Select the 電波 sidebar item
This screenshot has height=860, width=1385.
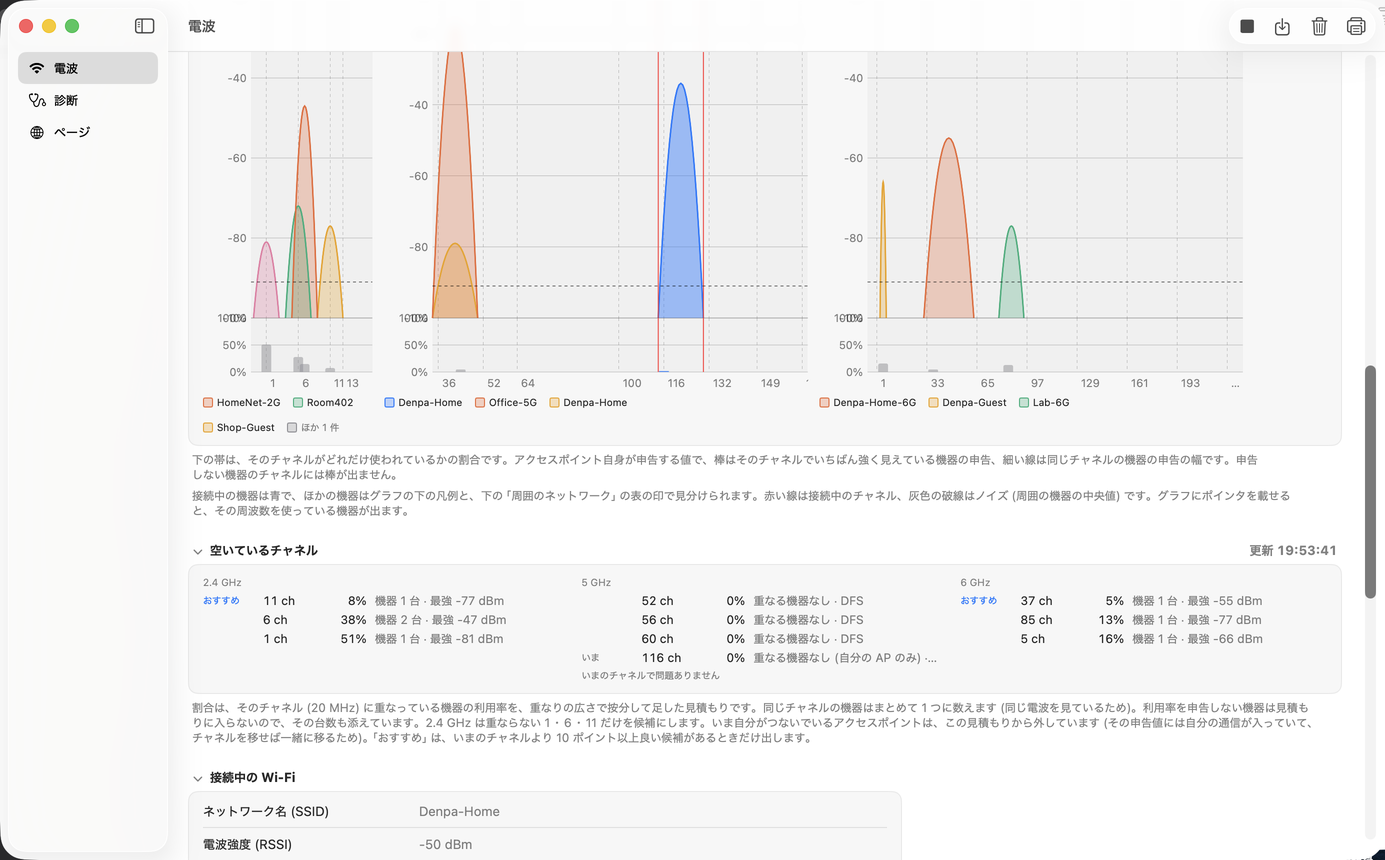pos(88,68)
